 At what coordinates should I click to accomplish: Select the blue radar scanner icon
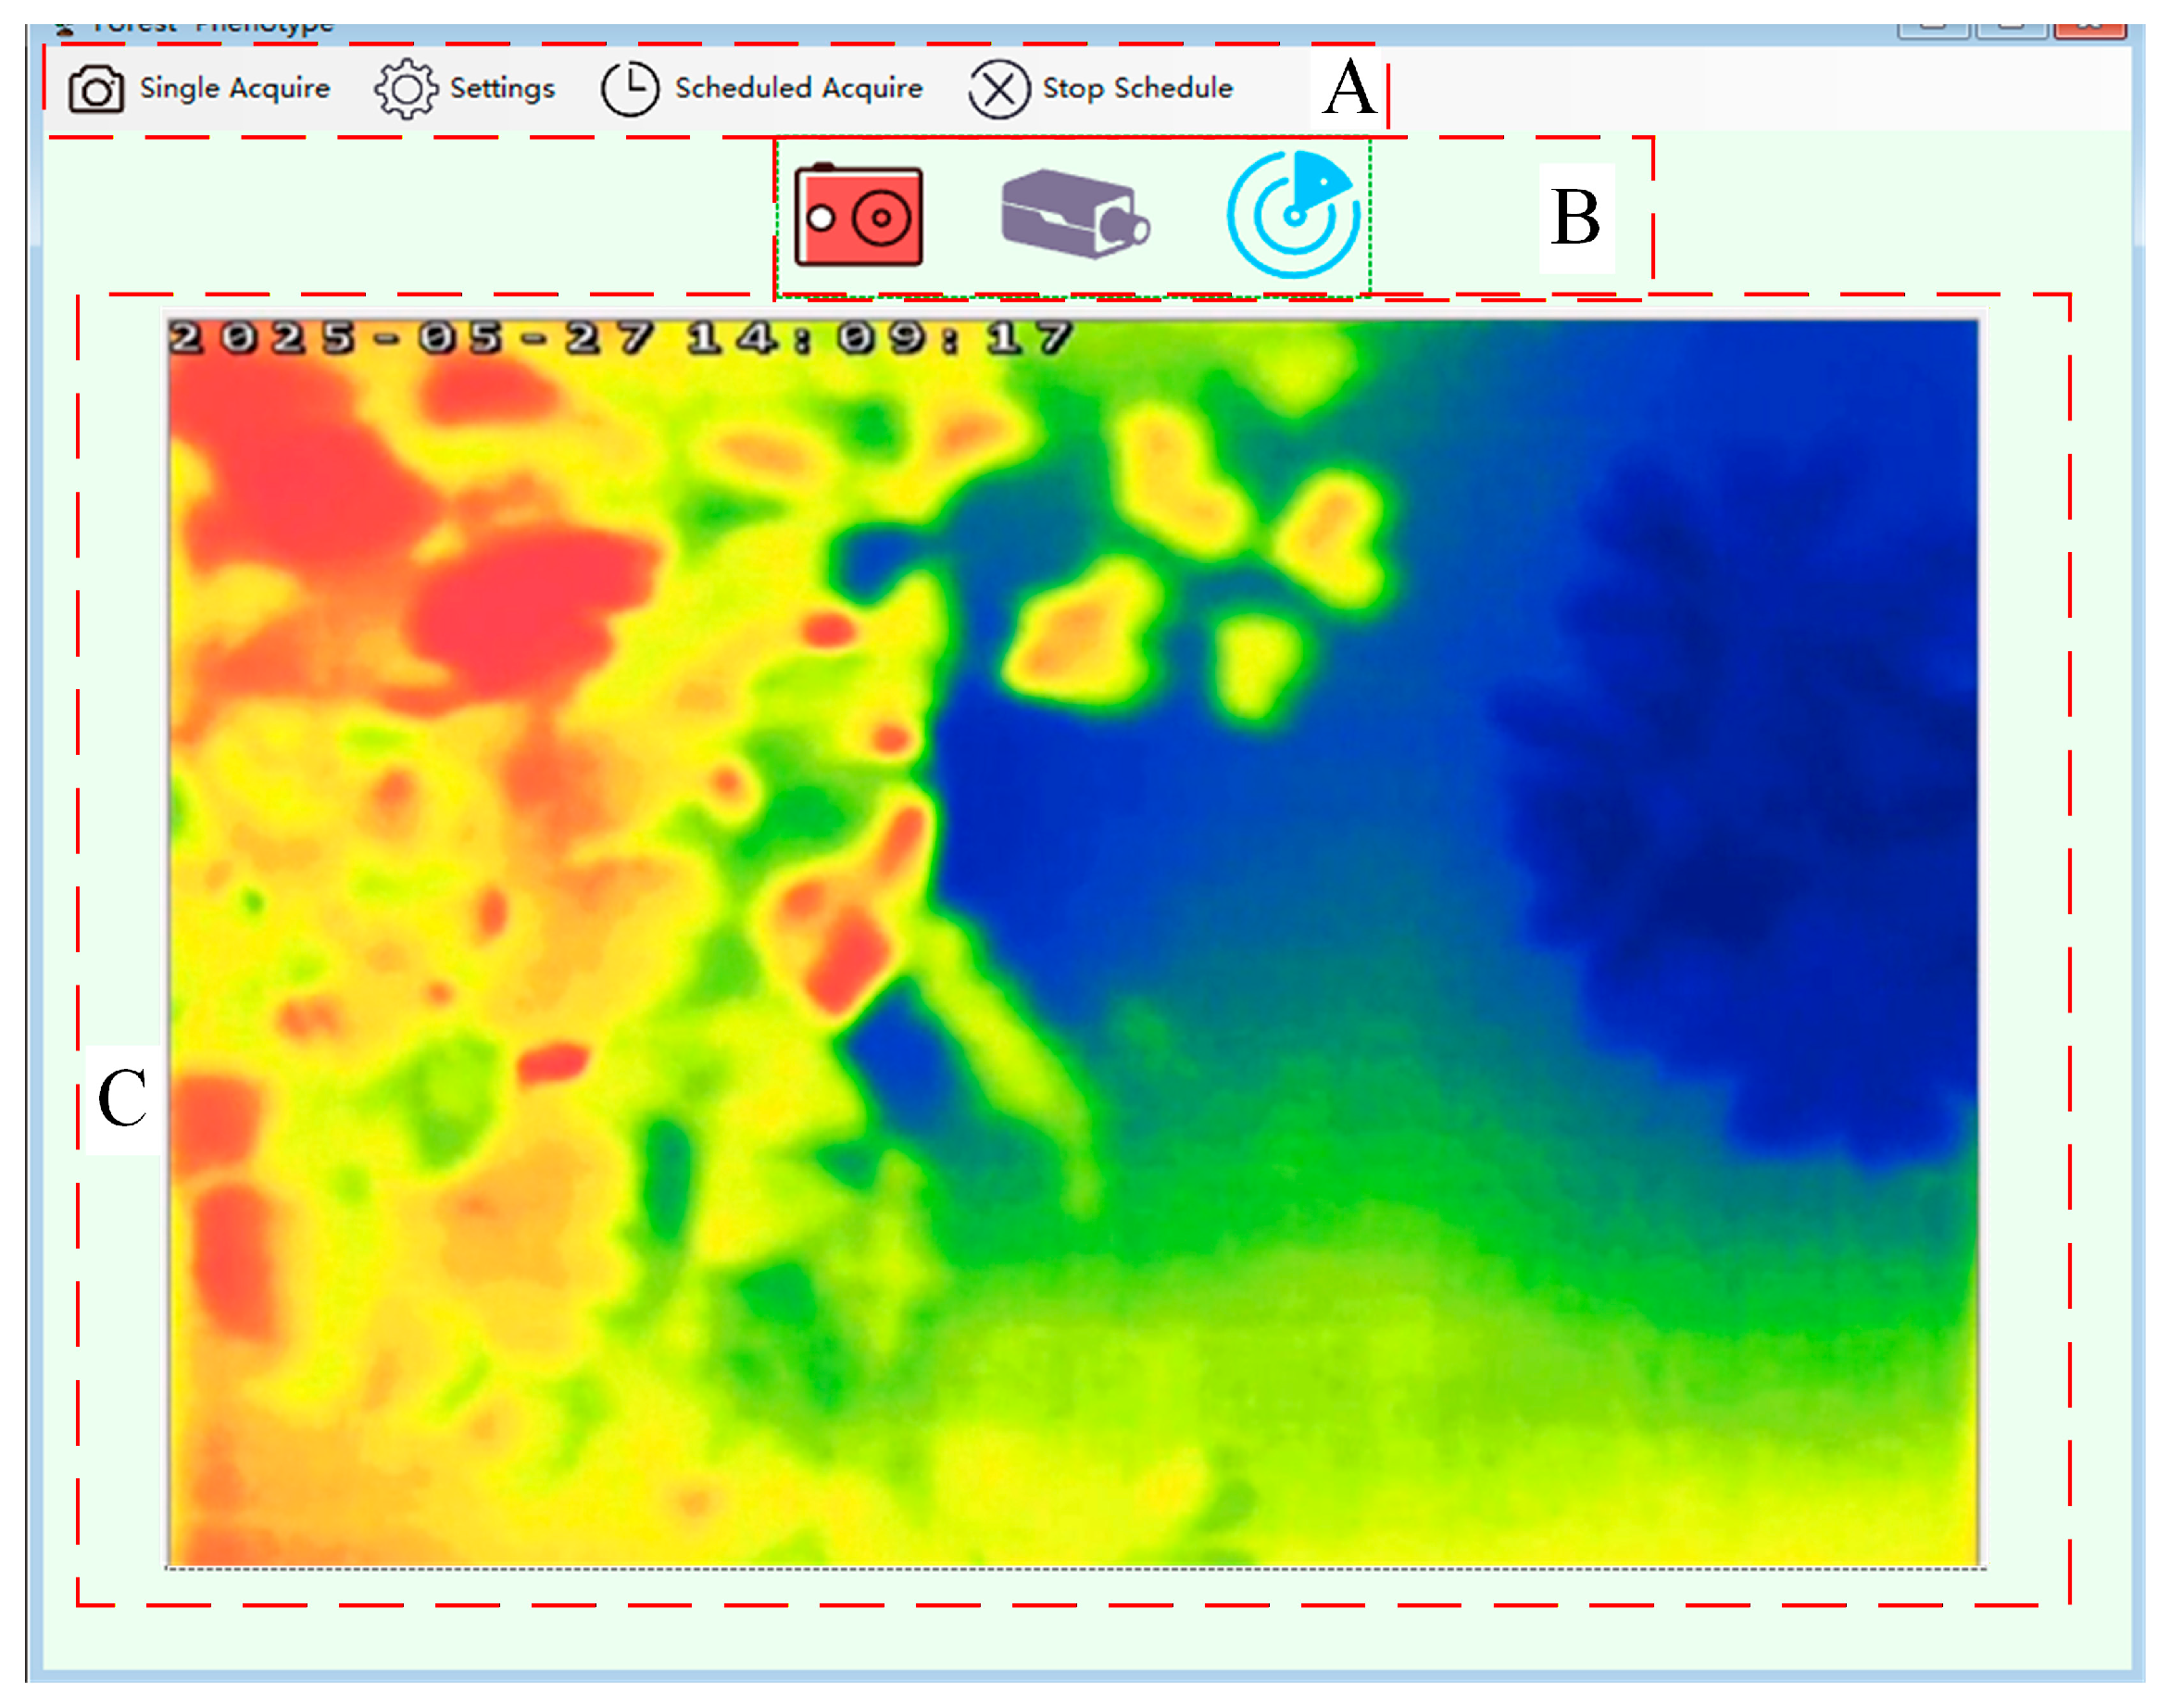pyautogui.click(x=1294, y=214)
